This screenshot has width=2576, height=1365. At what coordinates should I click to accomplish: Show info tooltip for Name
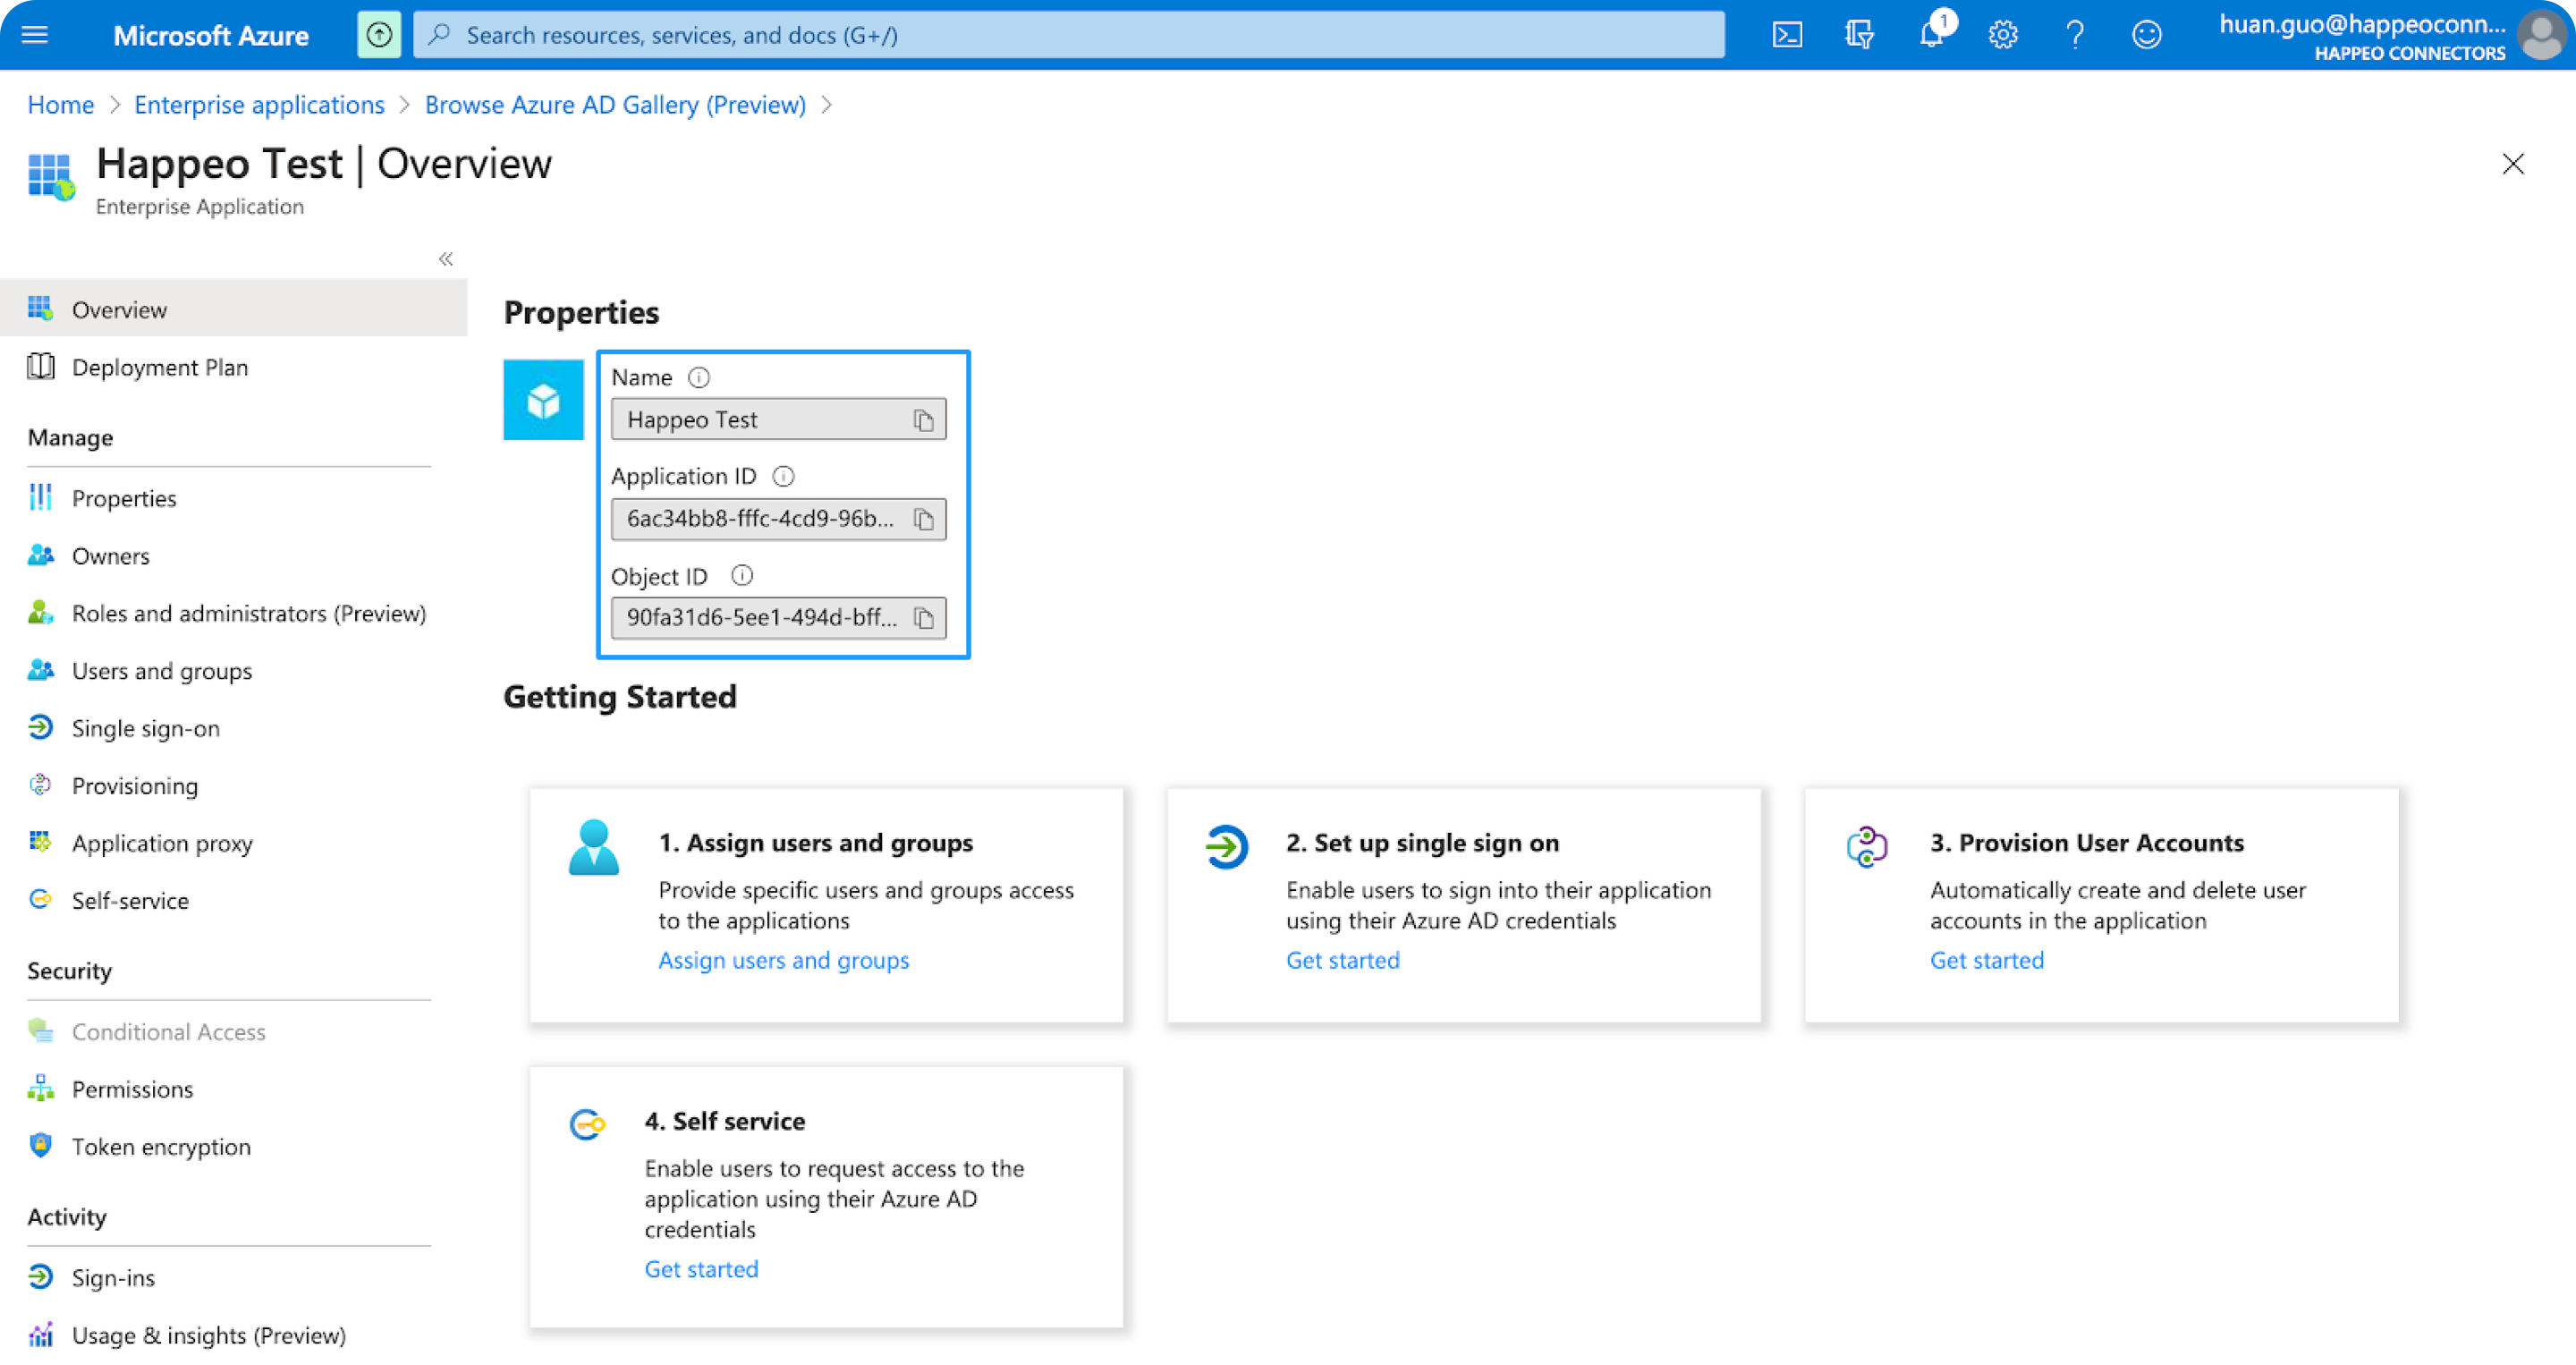point(699,378)
